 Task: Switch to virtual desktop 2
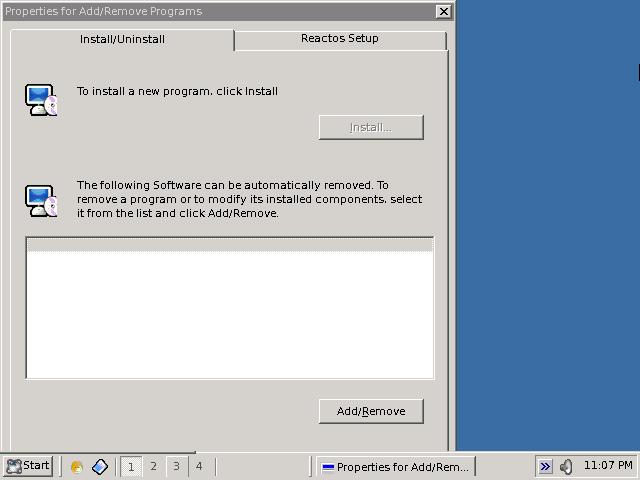(x=153, y=466)
